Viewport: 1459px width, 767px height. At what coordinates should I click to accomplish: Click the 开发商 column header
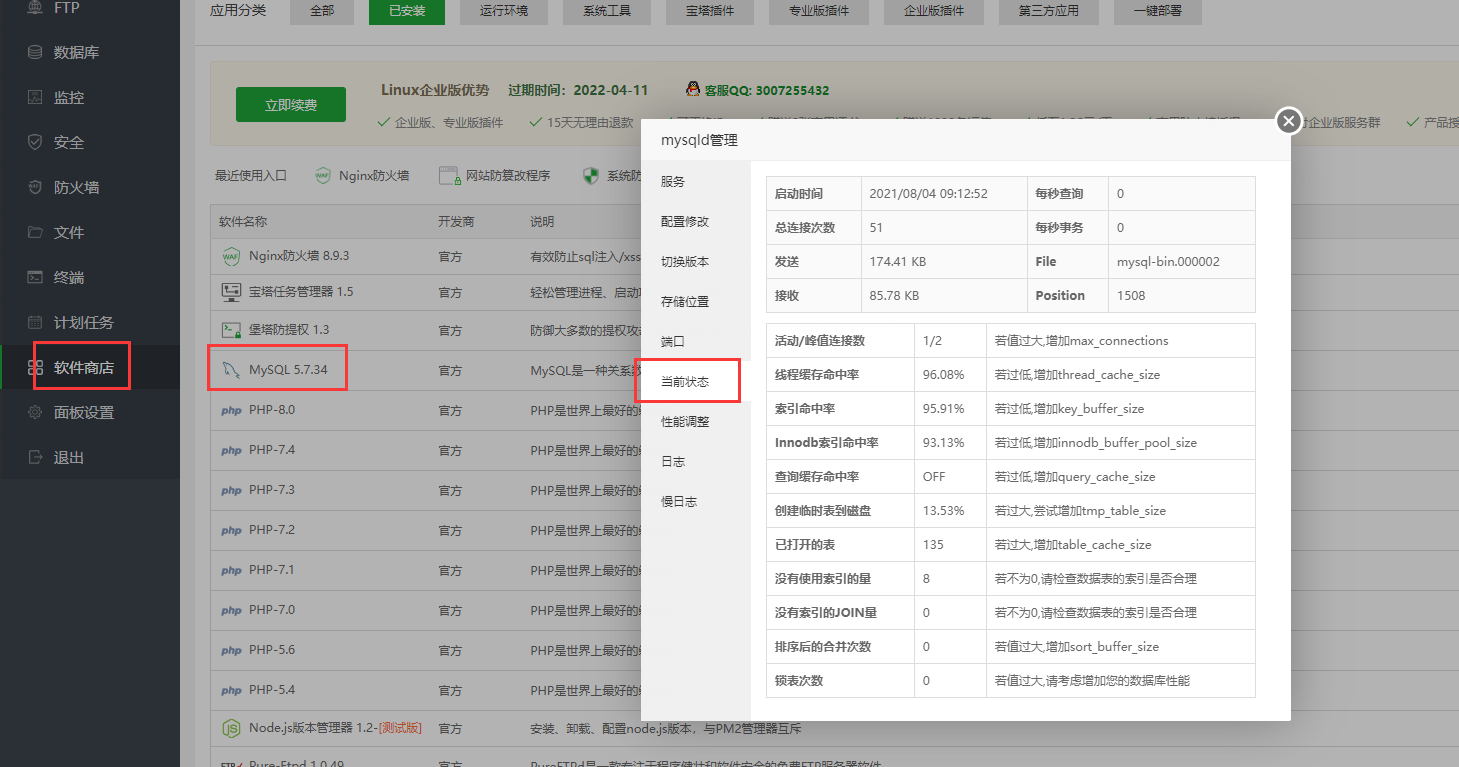coord(456,222)
